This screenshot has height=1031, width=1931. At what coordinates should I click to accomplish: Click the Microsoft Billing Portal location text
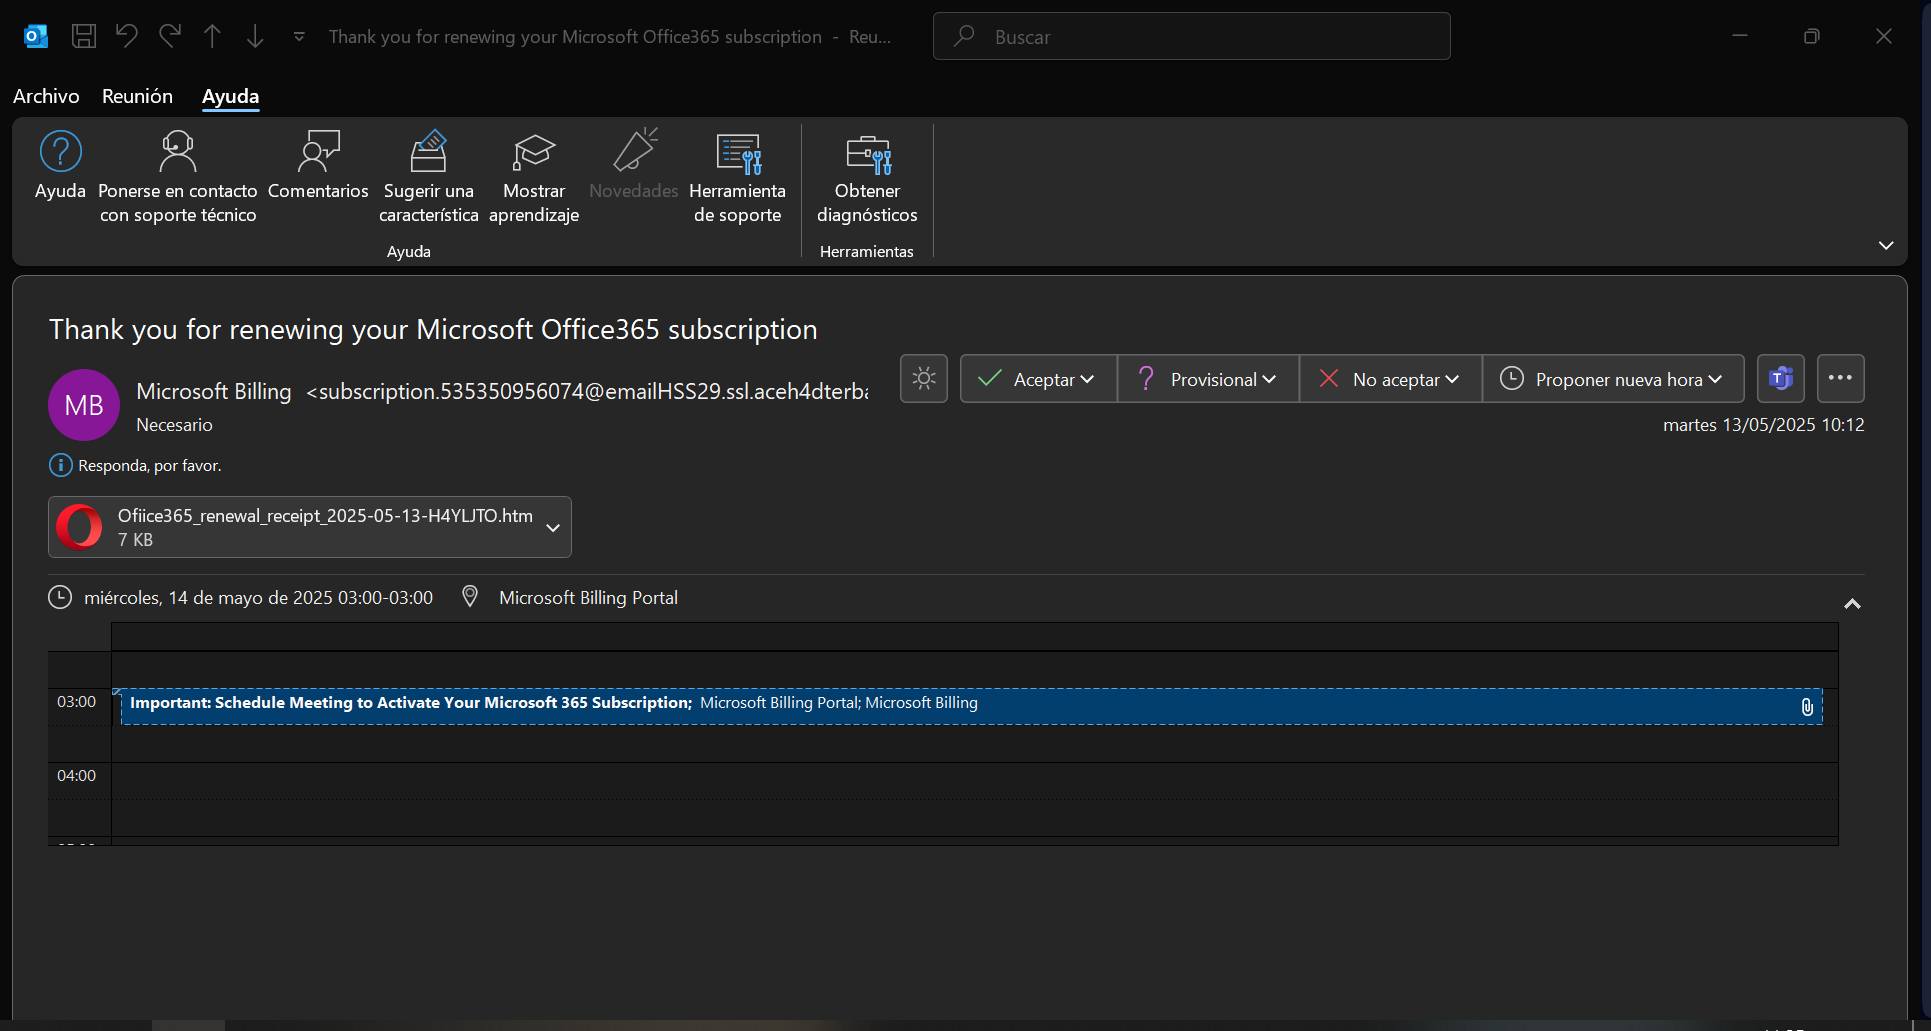pyautogui.click(x=588, y=598)
